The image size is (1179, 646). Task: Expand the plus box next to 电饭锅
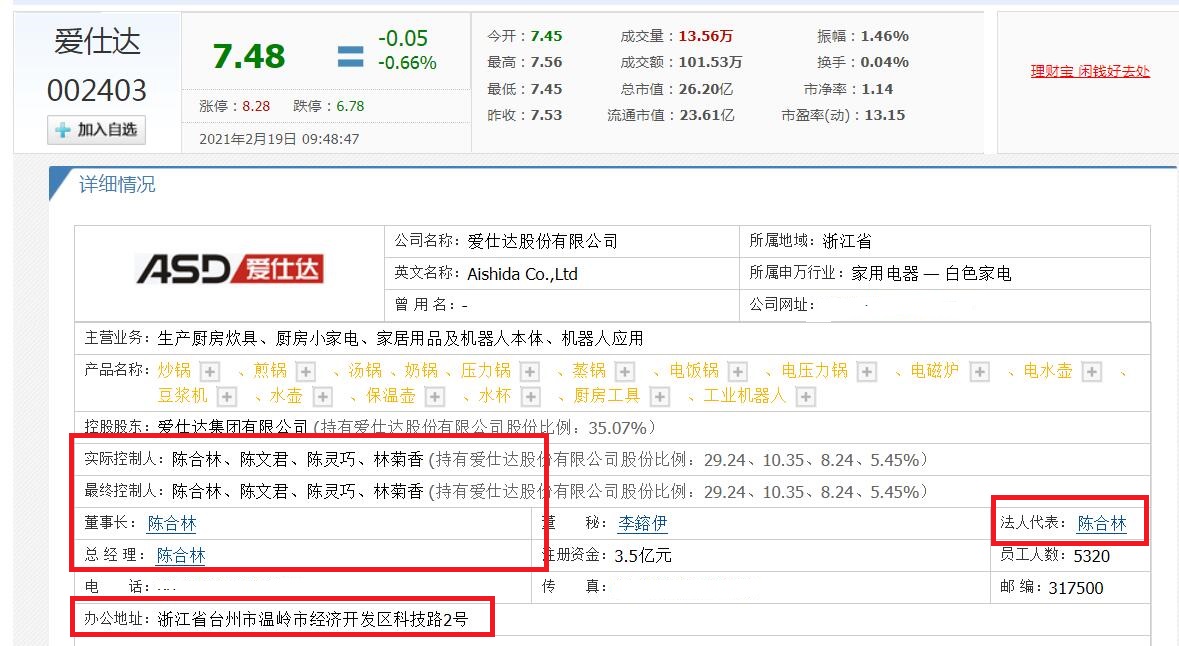click(738, 372)
